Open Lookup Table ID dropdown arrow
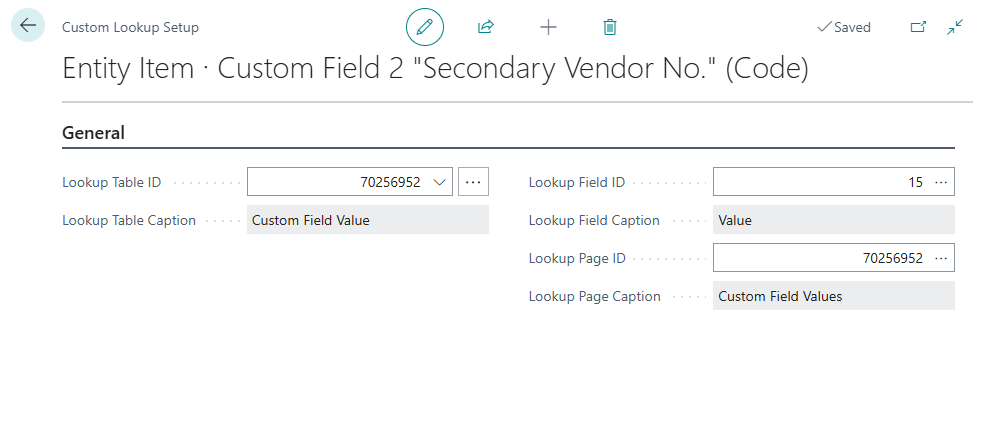999x427 pixels. [x=440, y=182]
